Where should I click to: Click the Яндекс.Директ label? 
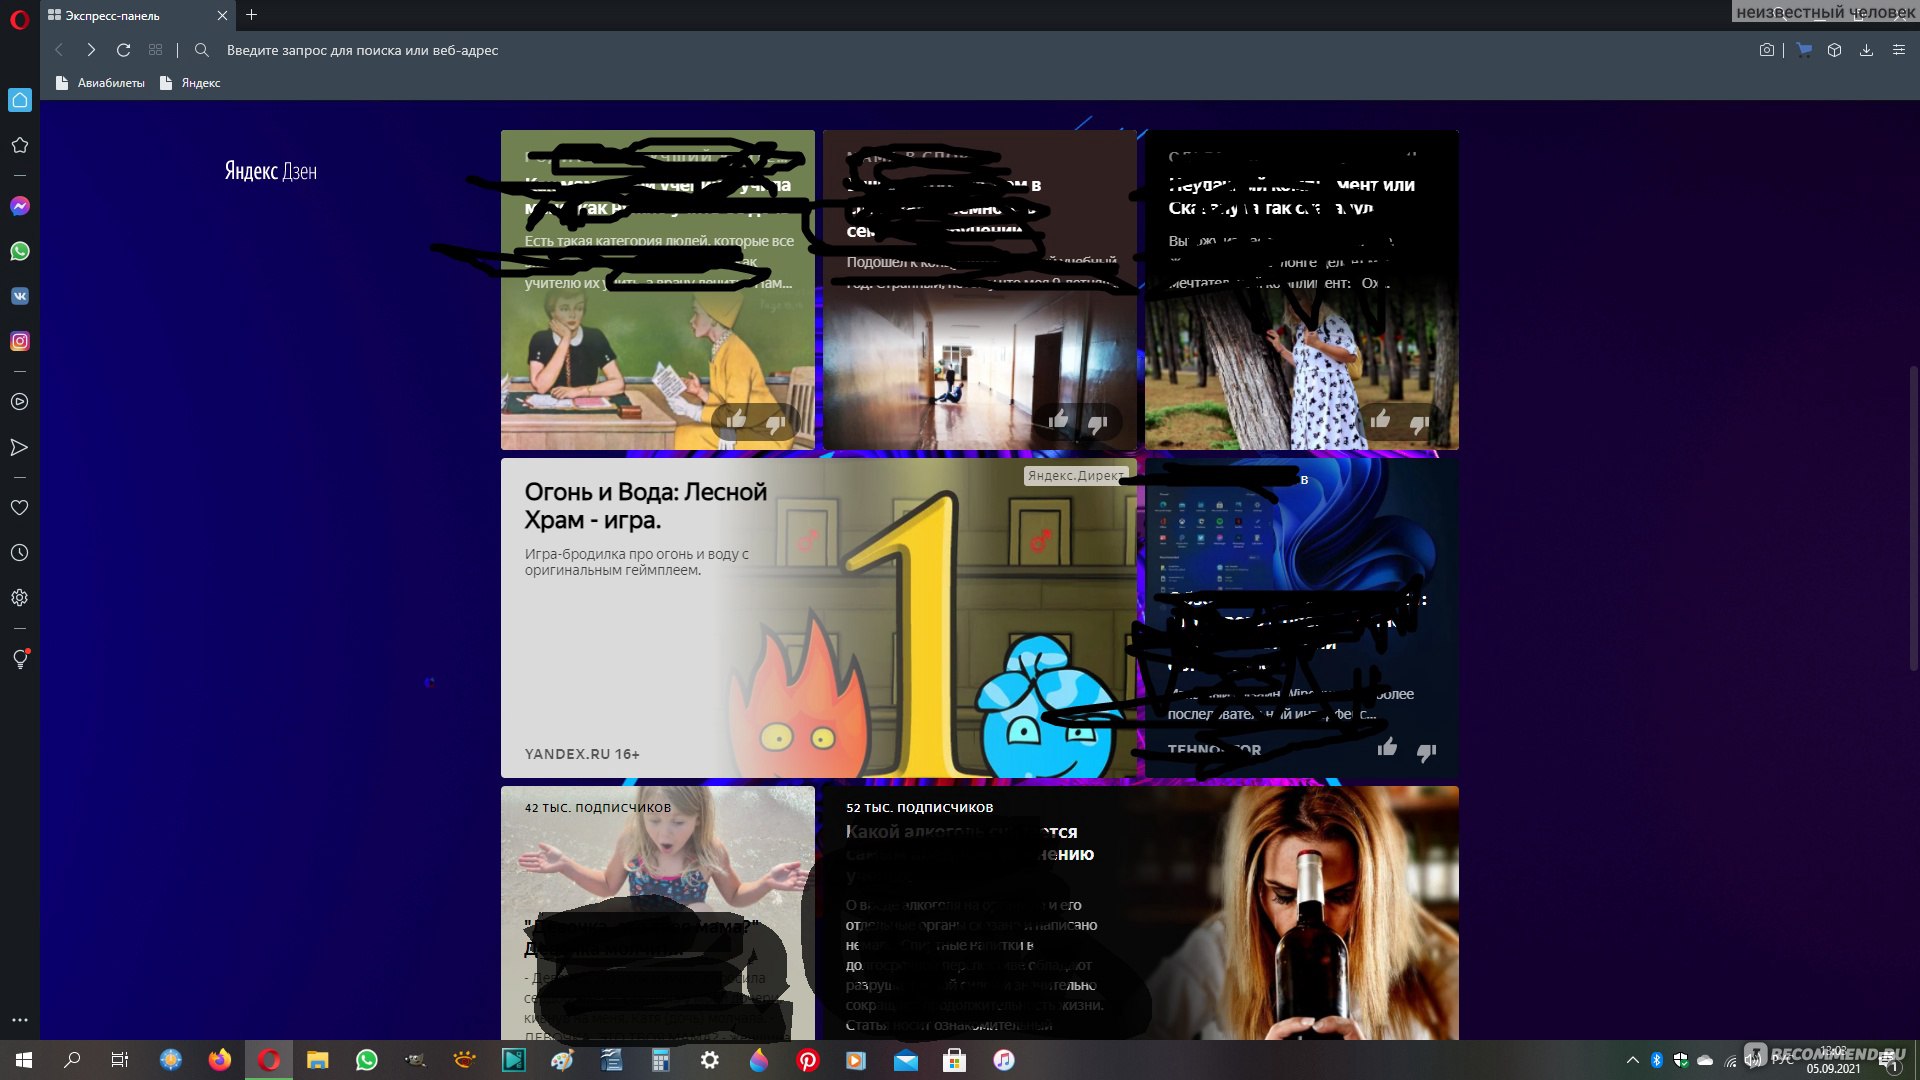pyautogui.click(x=1075, y=476)
